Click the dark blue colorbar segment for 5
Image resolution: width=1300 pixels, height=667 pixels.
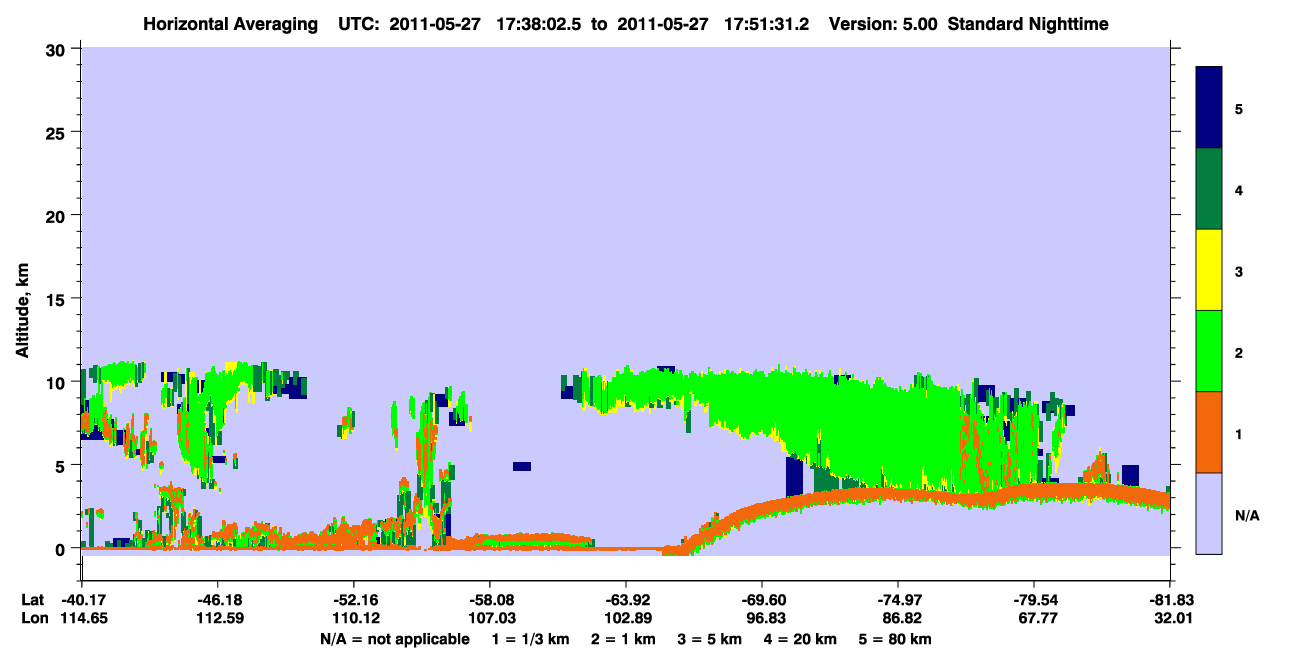tap(1209, 108)
